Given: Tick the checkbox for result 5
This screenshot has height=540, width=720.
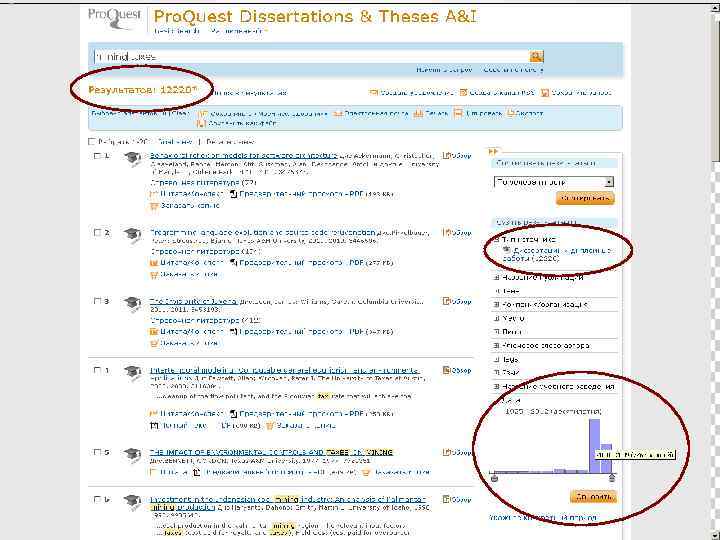Looking at the screenshot, I should coord(97,452).
